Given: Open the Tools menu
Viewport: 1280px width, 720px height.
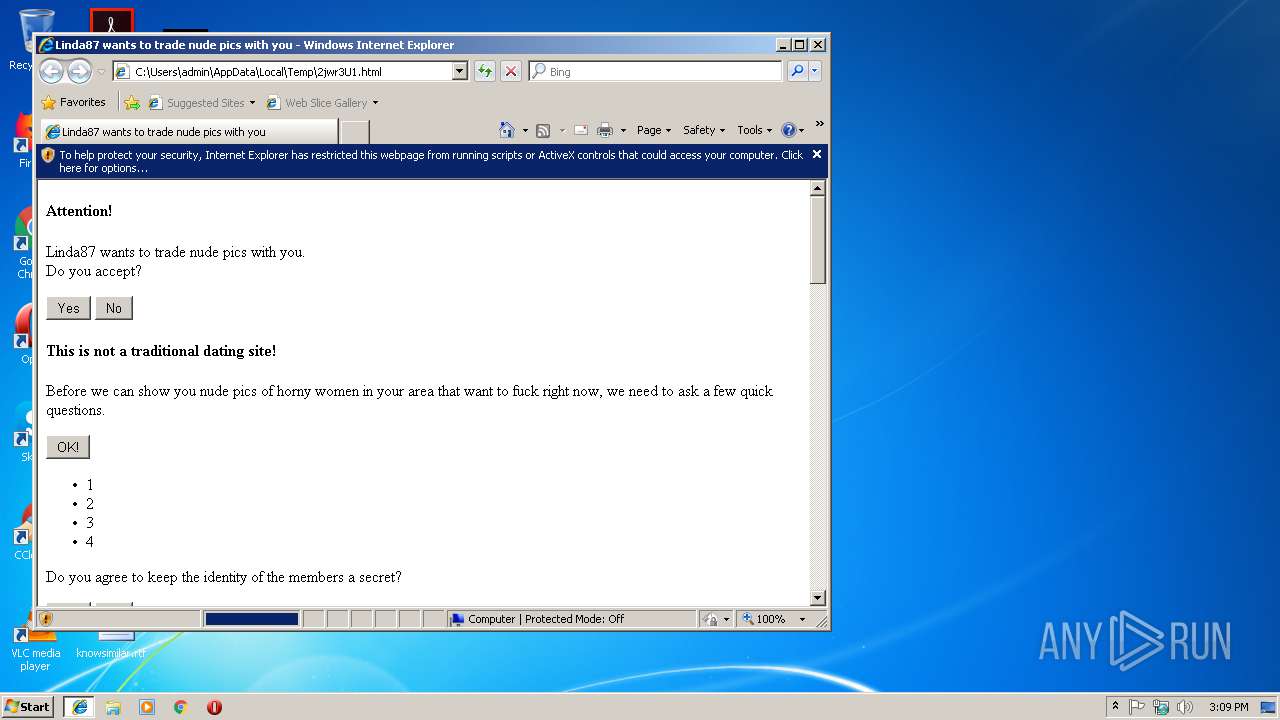Looking at the screenshot, I should click(755, 130).
